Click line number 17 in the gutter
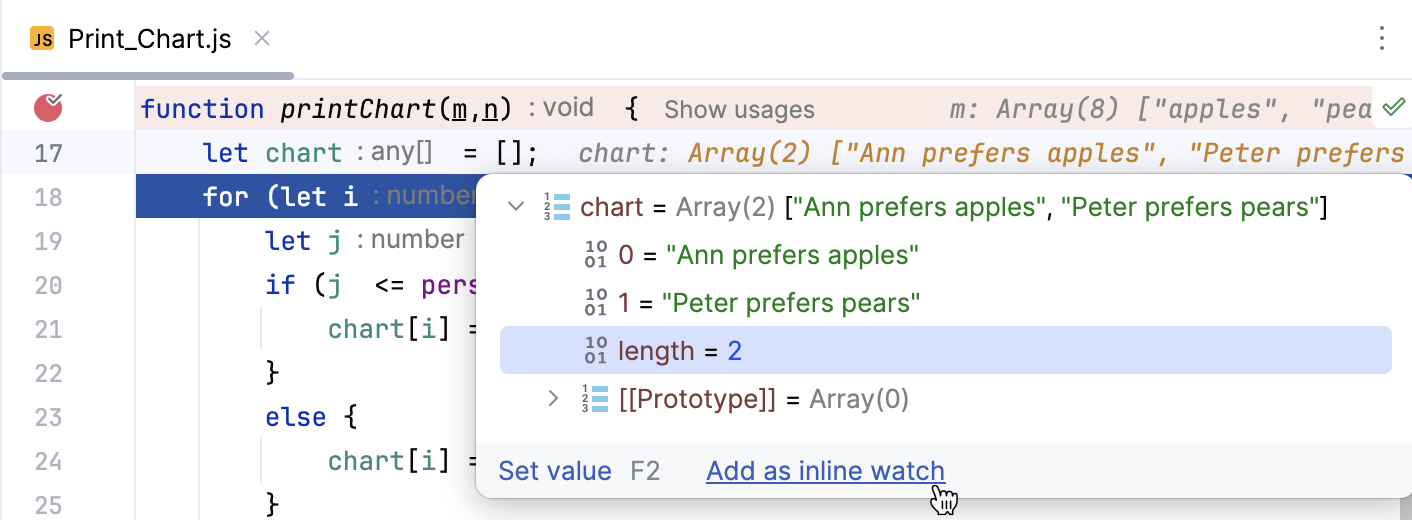This screenshot has width=1412, height=520. click(x=49, y=153)
